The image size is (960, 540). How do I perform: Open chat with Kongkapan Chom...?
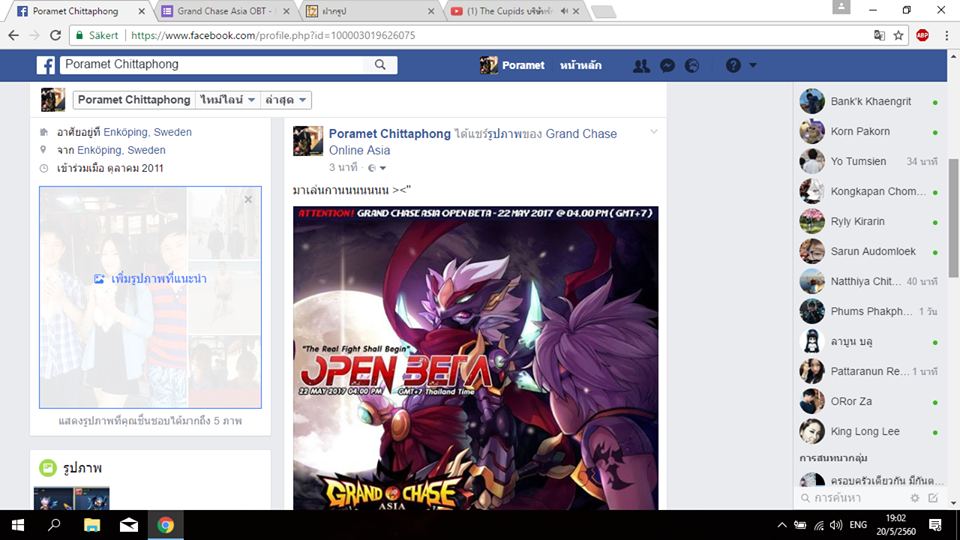[x=869, y=192]
